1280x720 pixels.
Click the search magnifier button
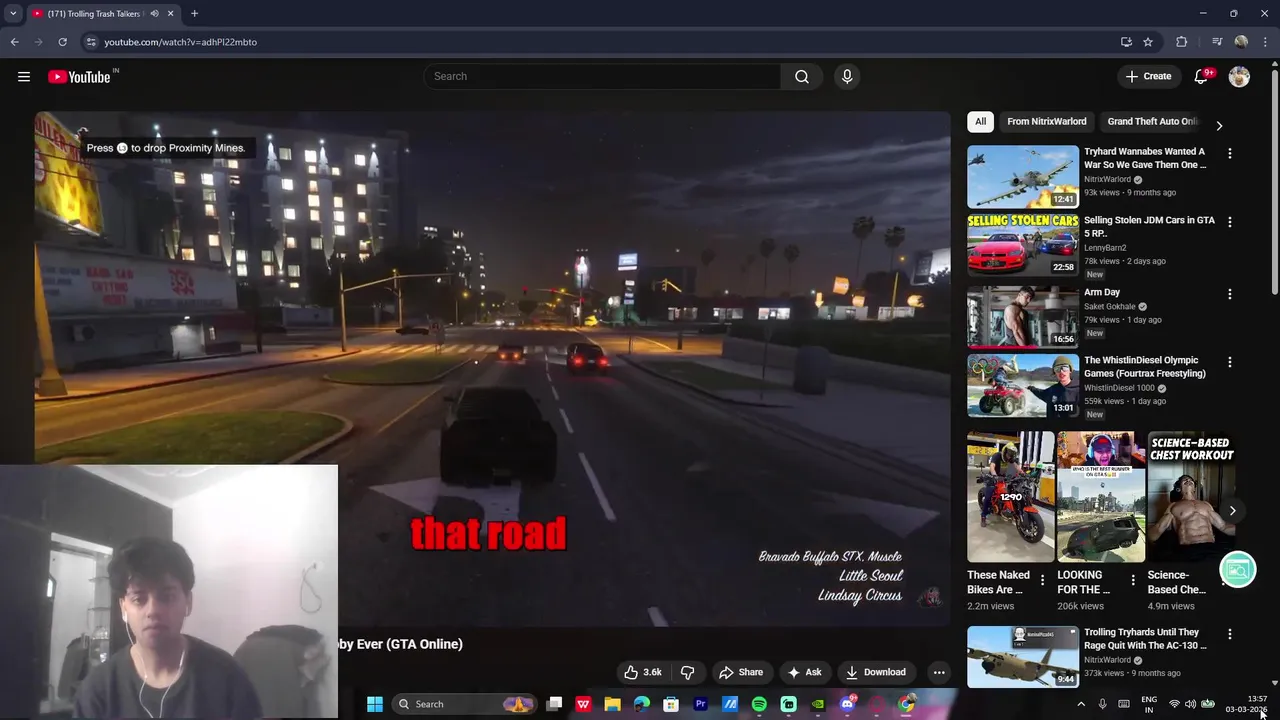click(x=802, y=77)
